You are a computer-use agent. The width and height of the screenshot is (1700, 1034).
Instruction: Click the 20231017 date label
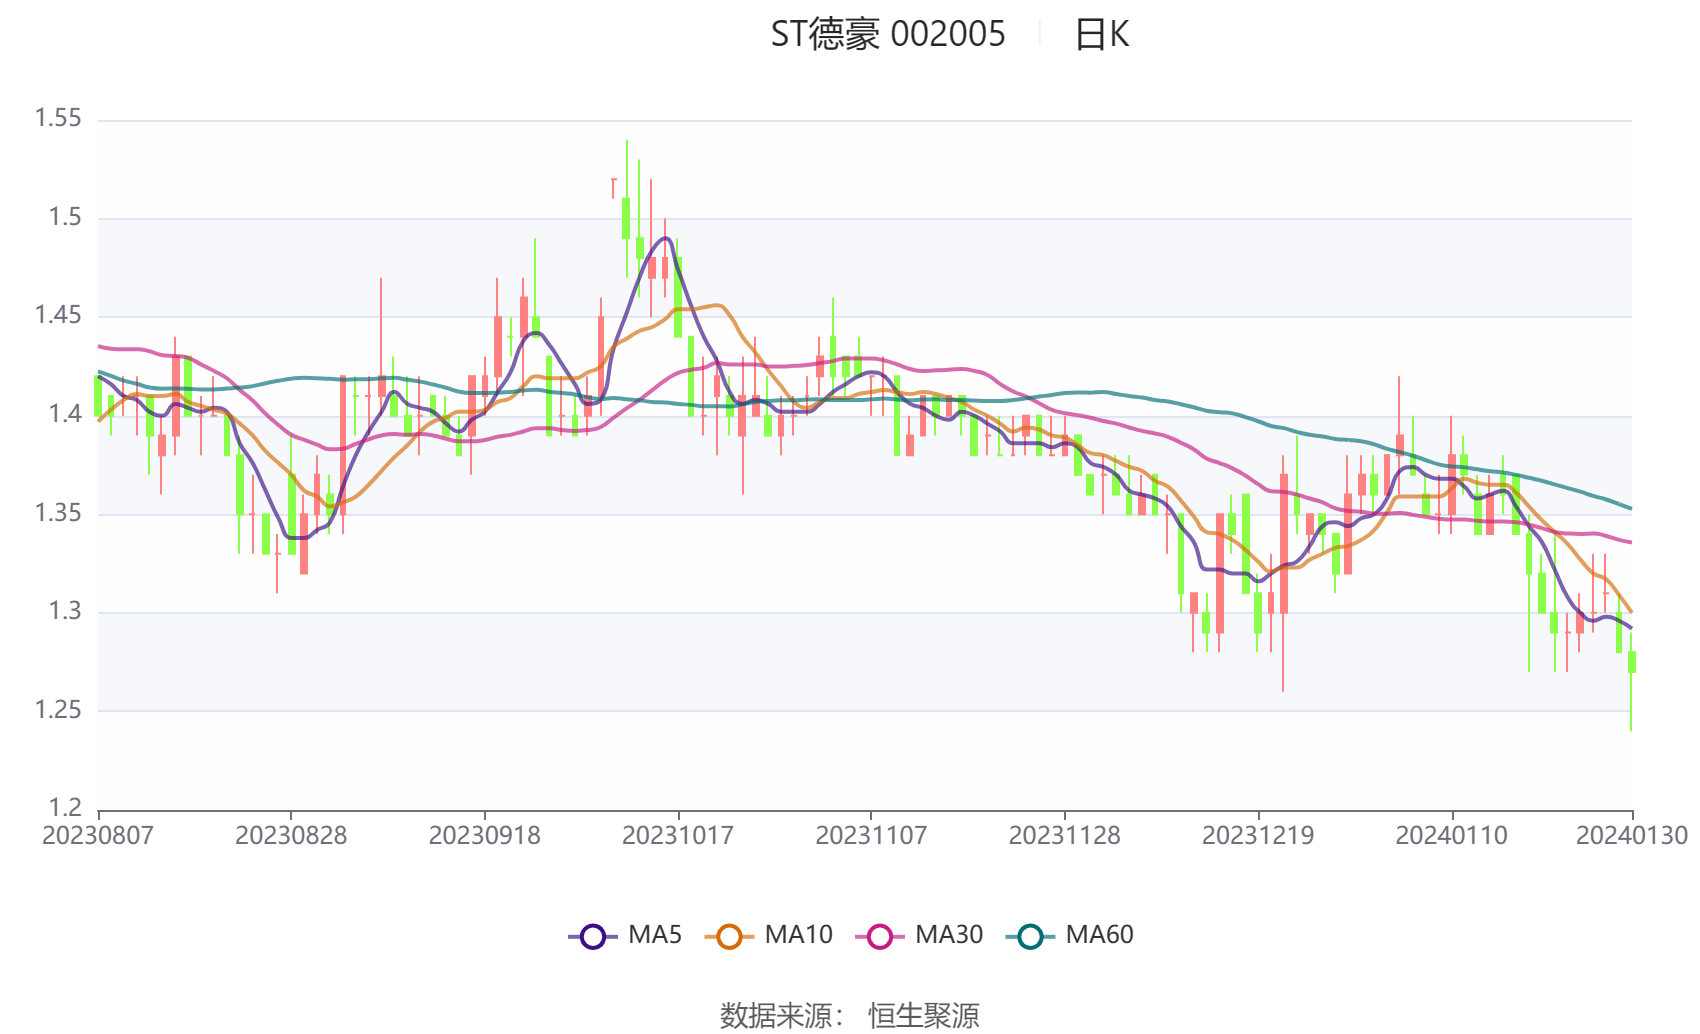[x=678, y=835]
